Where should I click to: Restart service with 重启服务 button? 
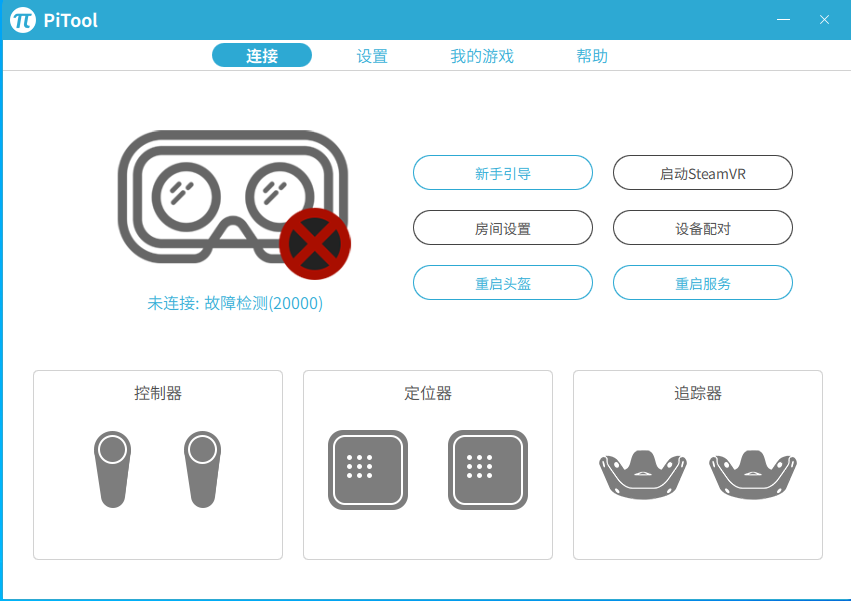(703, 283)
